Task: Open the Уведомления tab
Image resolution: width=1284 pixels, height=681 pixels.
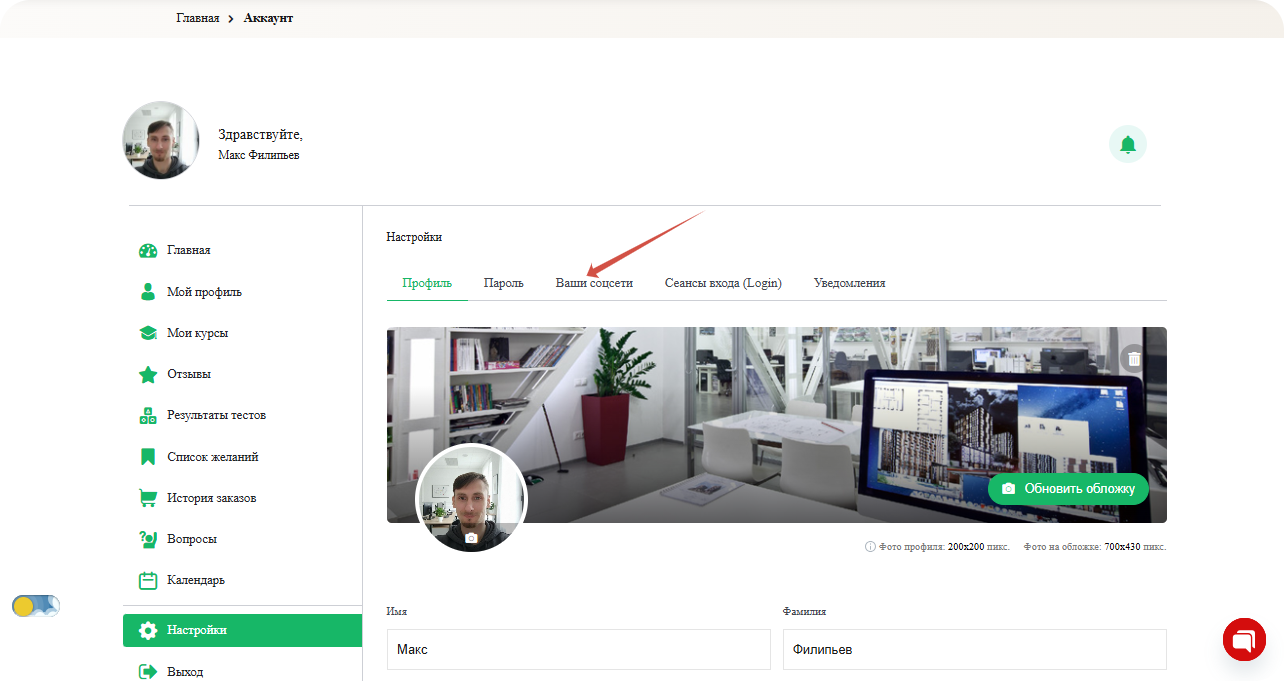Action: pos(849,283)
